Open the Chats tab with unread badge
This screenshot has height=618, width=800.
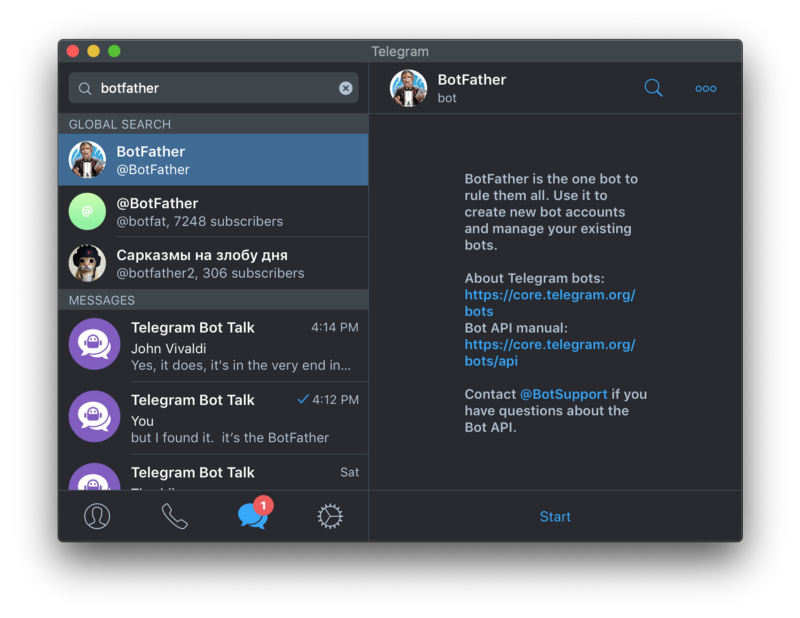point(254,514)
